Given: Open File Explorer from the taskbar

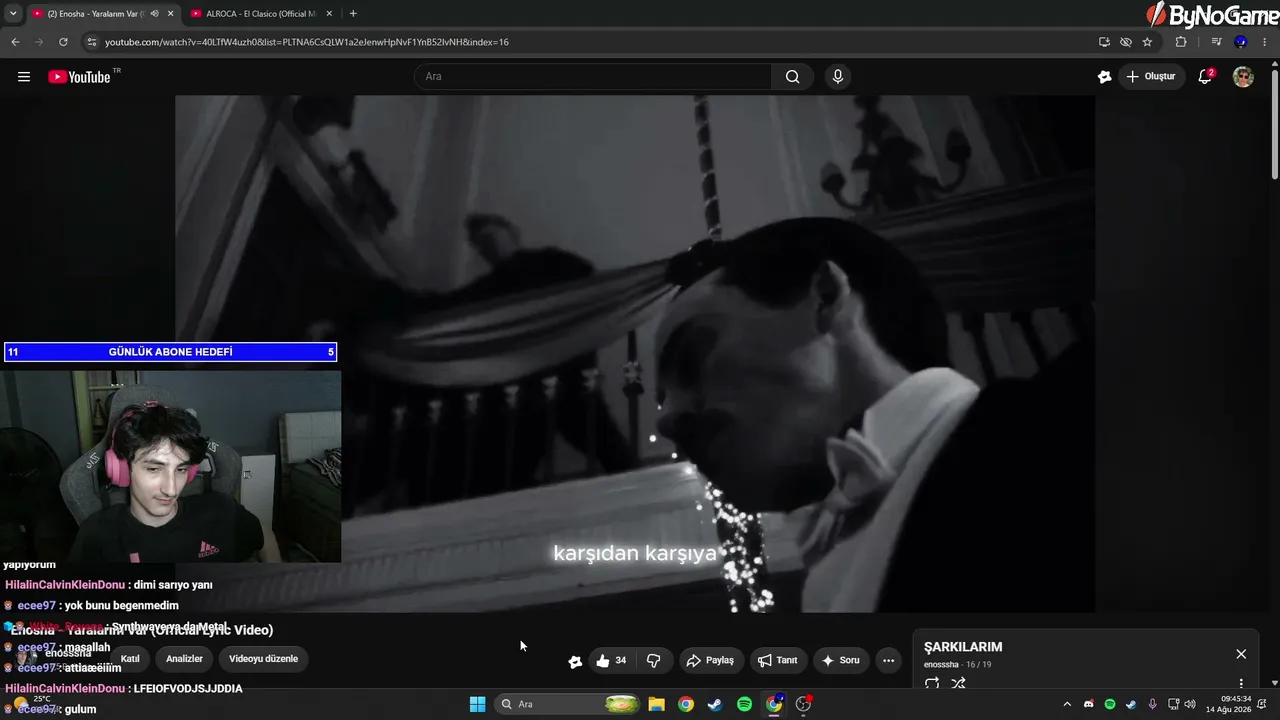Looking at the screenshot, I should 656,704.
